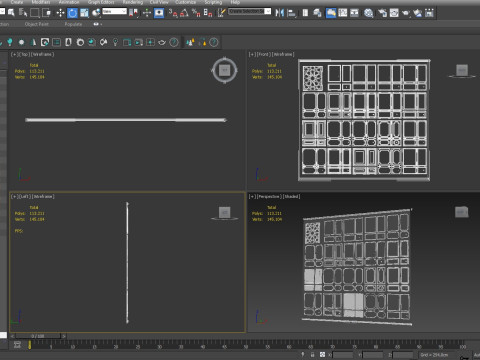Open Curve Editor
Viewport: 480px width, 360px height.
(x=343, y=13)
